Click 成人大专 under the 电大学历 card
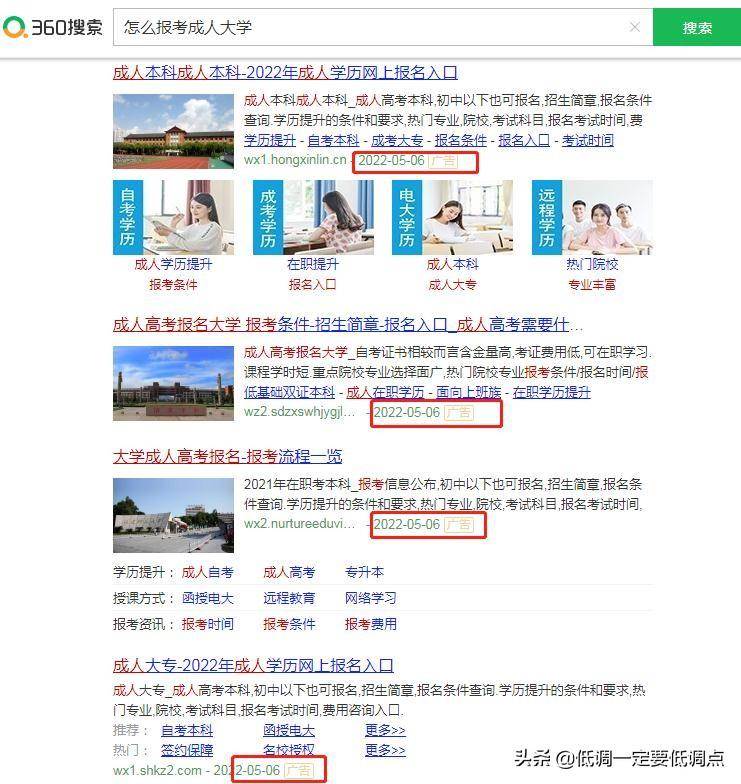This screenshot has height=784, width=741. click(x=452, y=284)
